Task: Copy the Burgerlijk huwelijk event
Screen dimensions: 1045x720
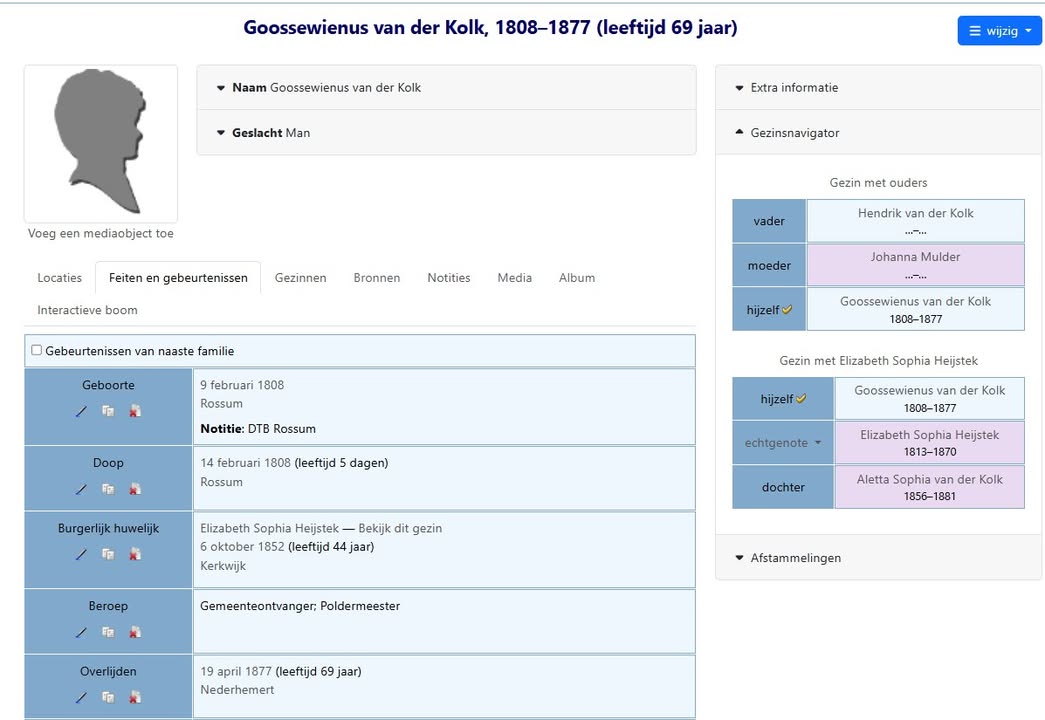Action: tap(108, 554)
